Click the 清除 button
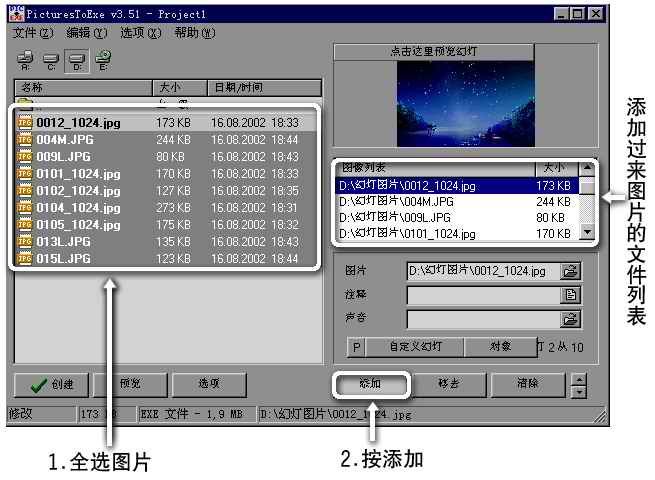This screenshot has height=480, width=655. (528, 384)
